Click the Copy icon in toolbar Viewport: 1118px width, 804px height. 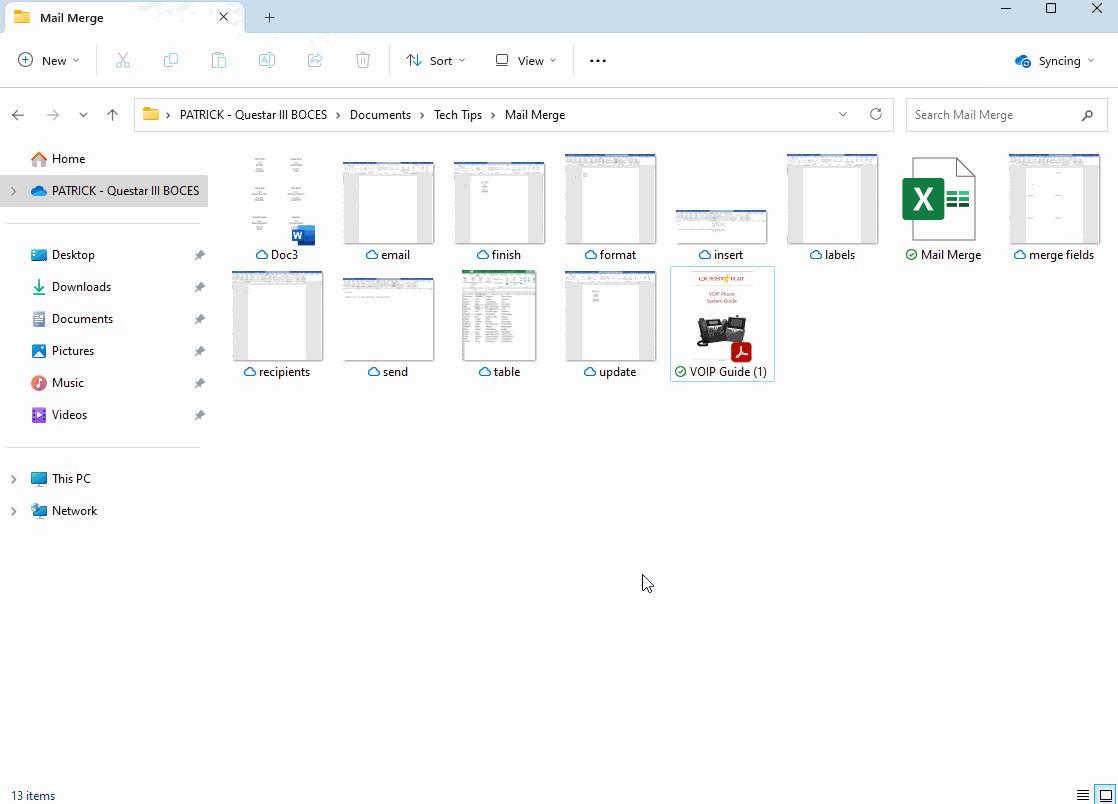pyautogui.click(x=170, y=61)
